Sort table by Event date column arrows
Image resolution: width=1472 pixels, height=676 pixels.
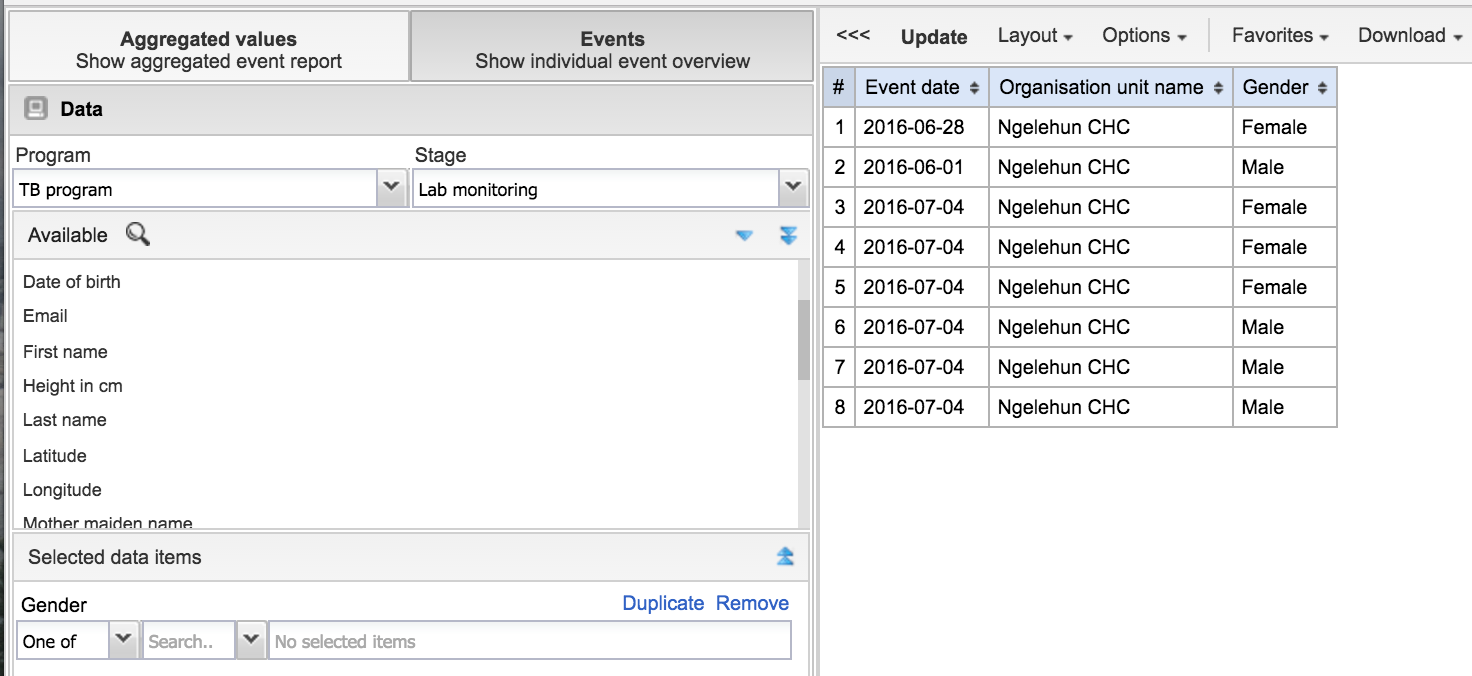(975, 88)
